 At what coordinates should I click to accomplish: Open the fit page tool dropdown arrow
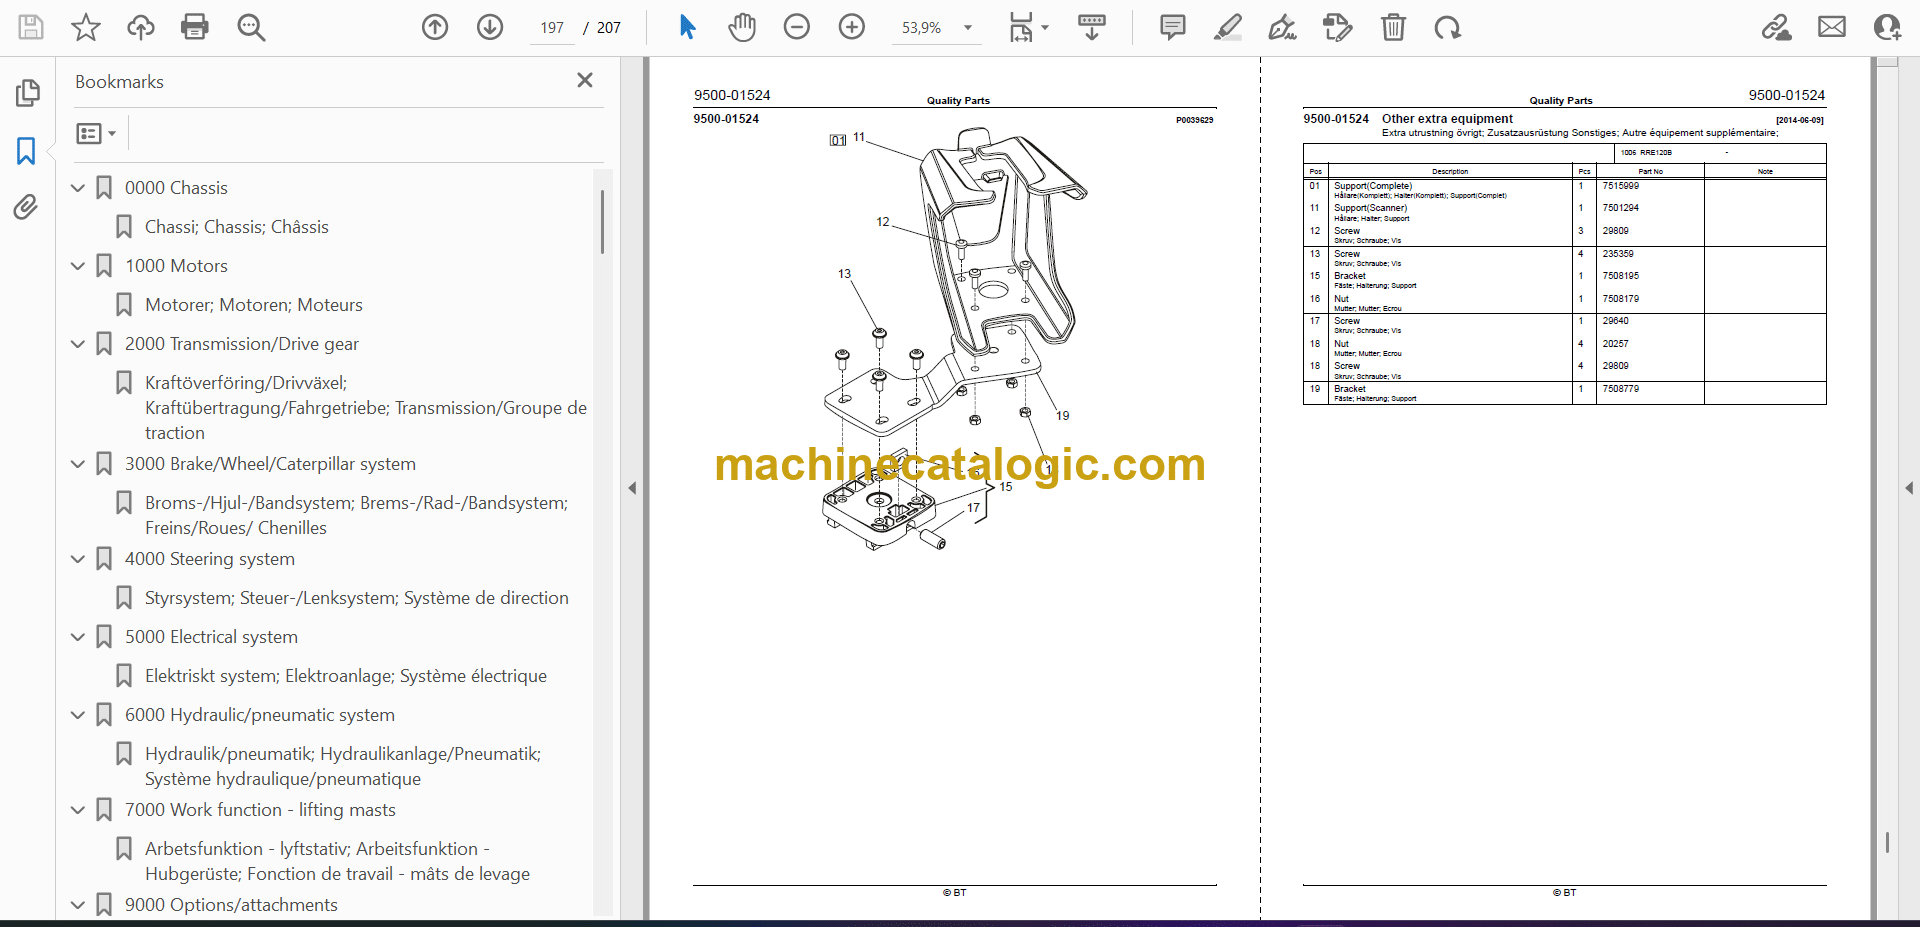tap(1045, 28)
